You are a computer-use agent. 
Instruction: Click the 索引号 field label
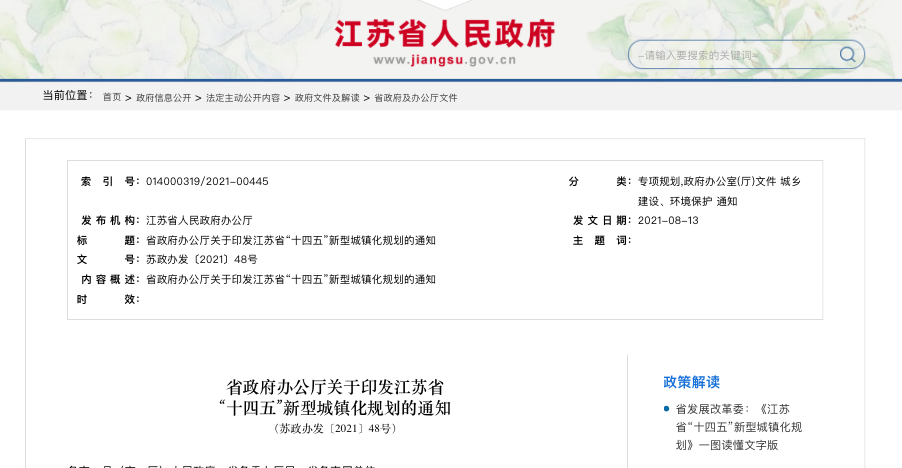(x=109, y=181)
